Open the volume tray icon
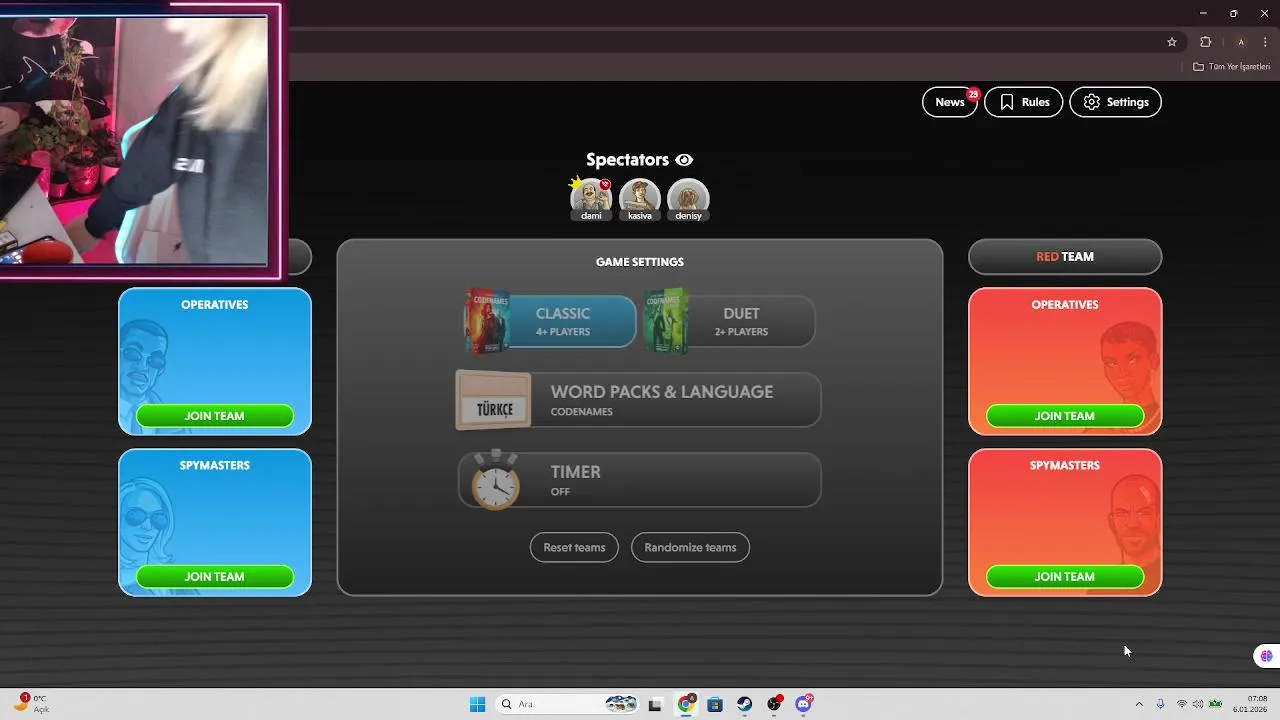 [x=1198, y=704]
